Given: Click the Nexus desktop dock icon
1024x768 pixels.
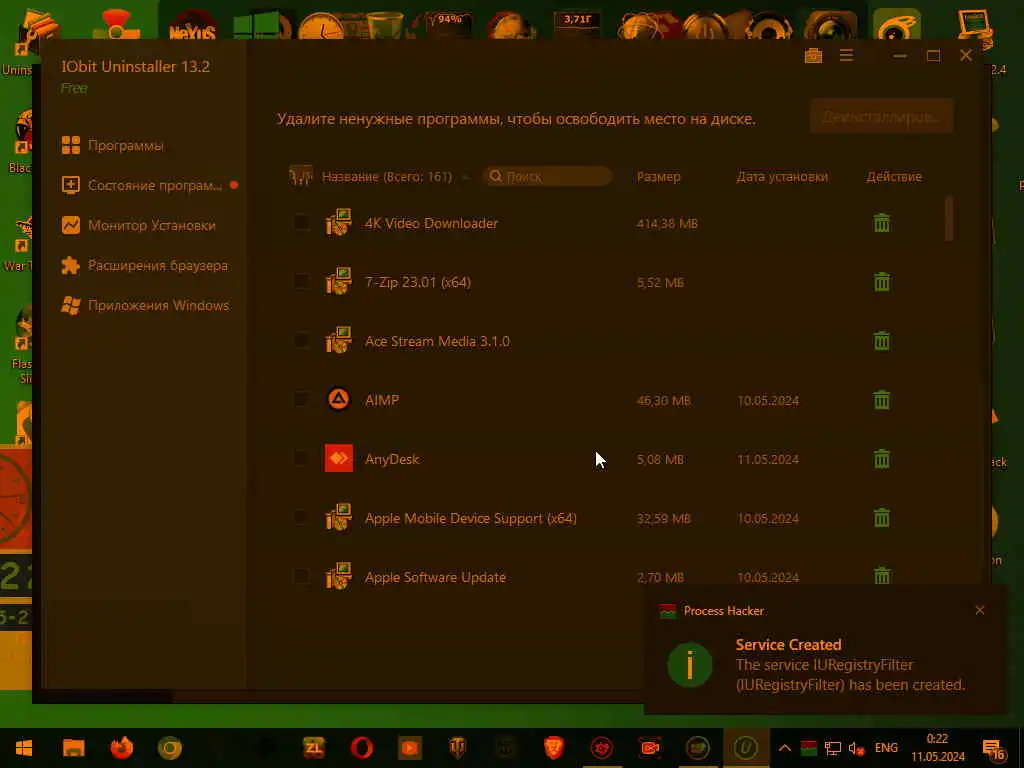Looking at the screenshot, I should (x=192, y=25).
